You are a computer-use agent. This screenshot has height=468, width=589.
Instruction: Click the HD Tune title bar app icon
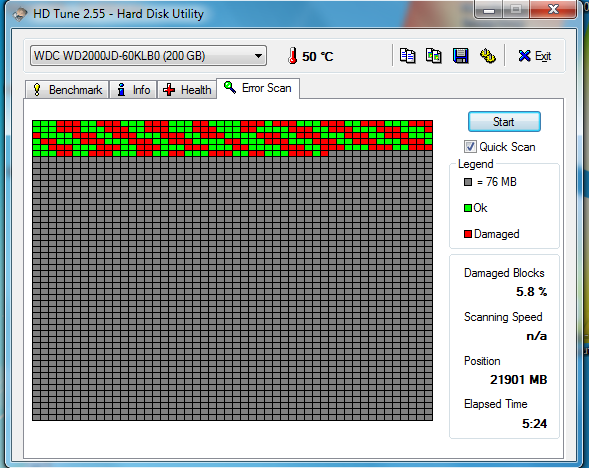(20, 14)
